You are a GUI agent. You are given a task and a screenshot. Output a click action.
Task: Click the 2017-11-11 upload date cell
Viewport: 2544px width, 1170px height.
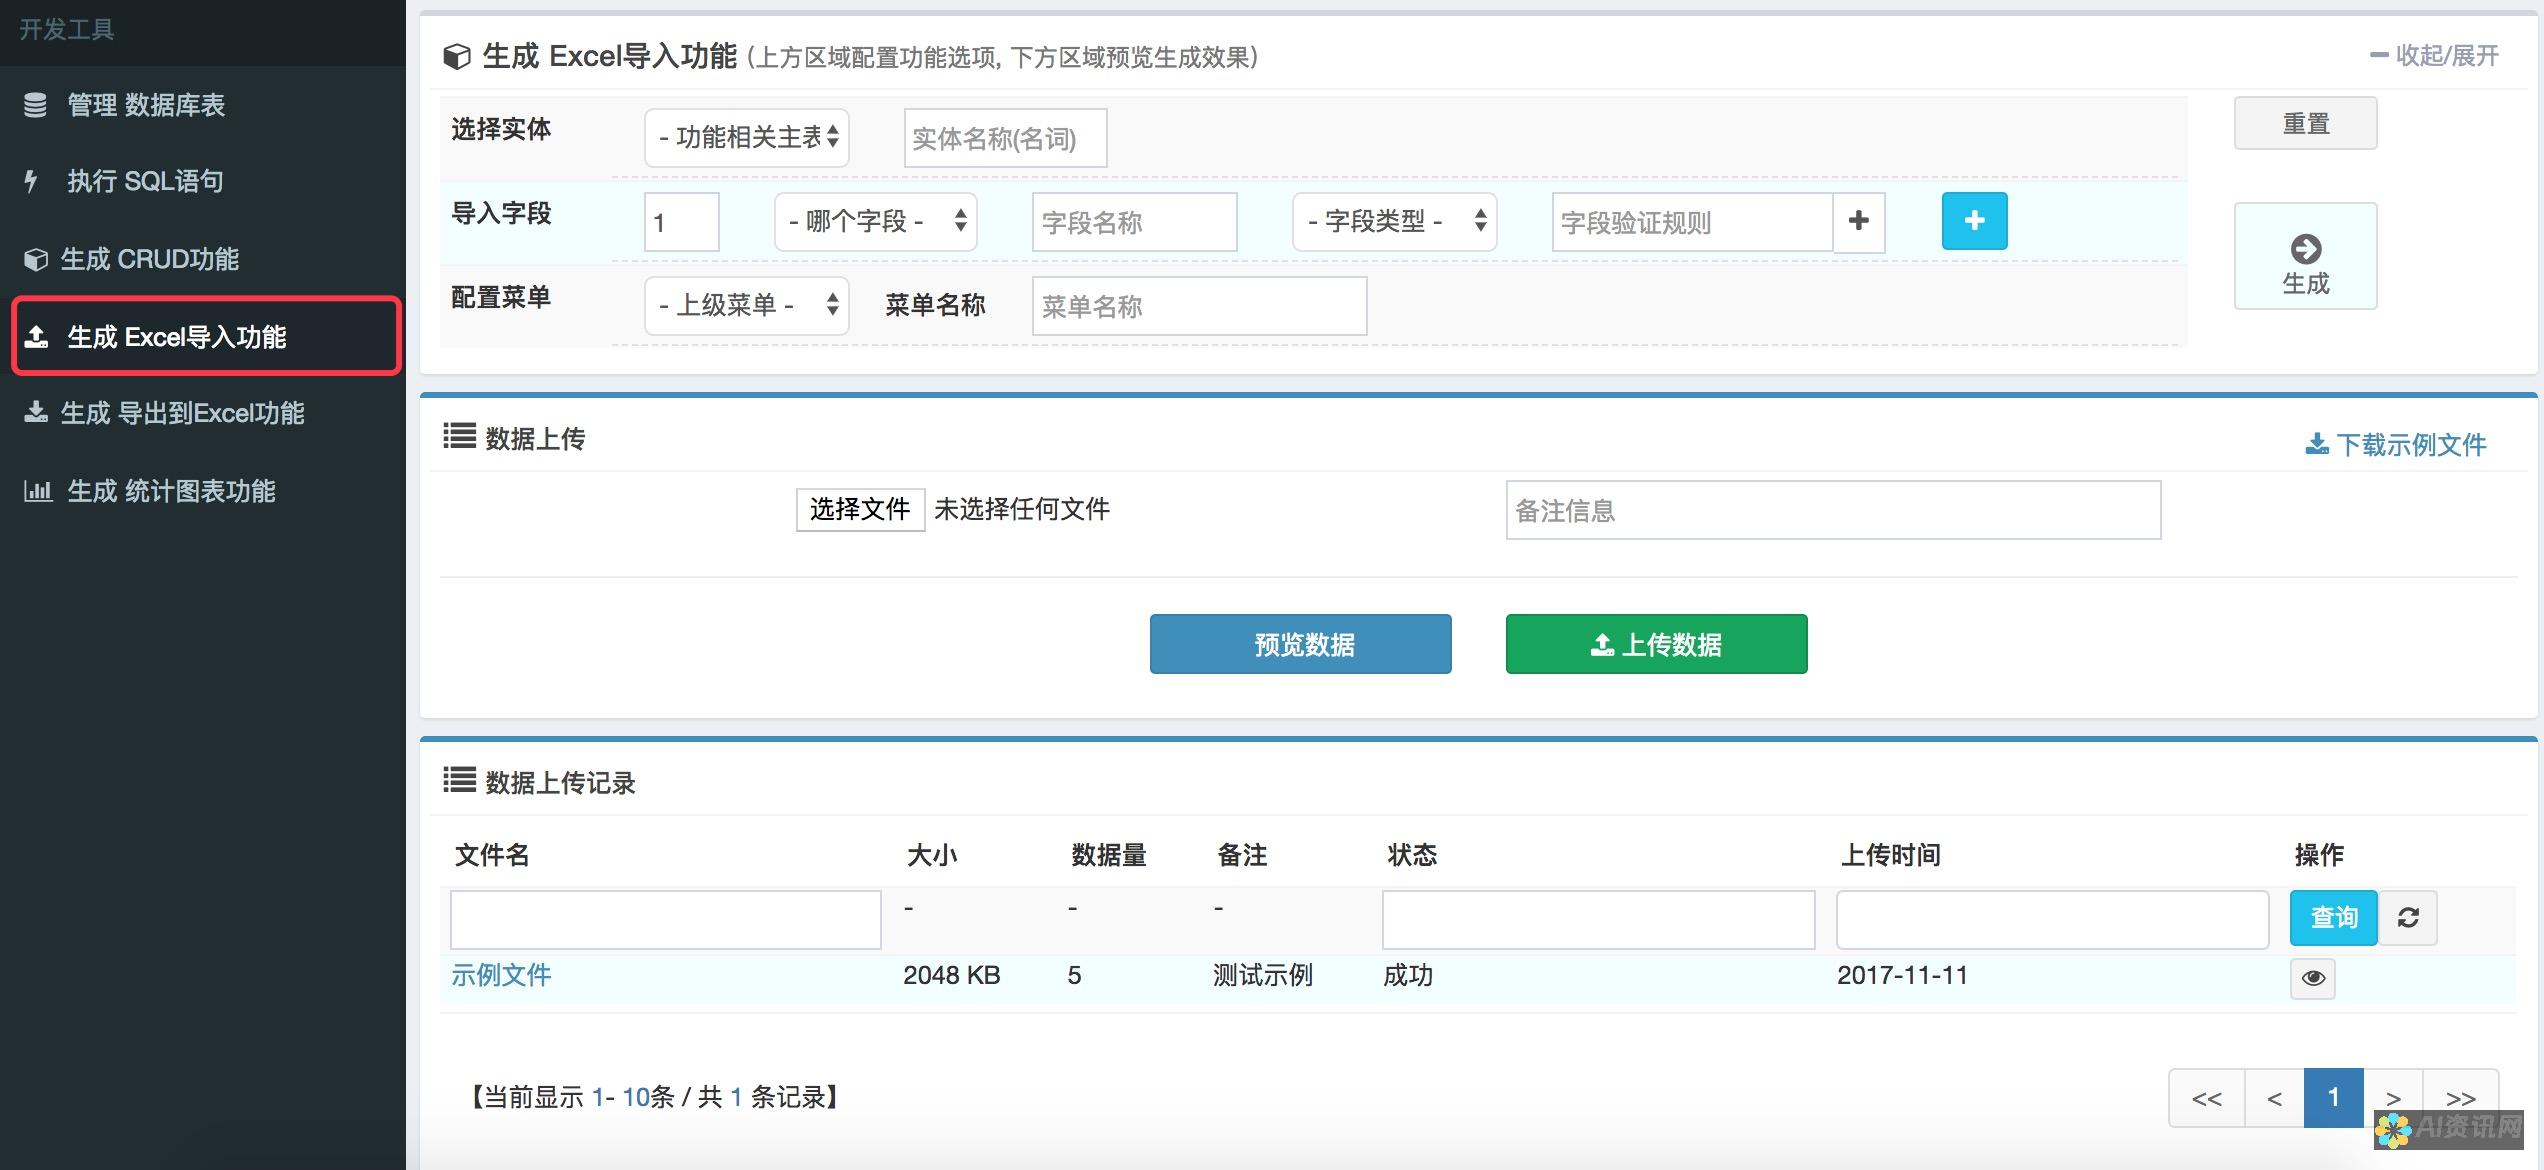(1902, 975)
